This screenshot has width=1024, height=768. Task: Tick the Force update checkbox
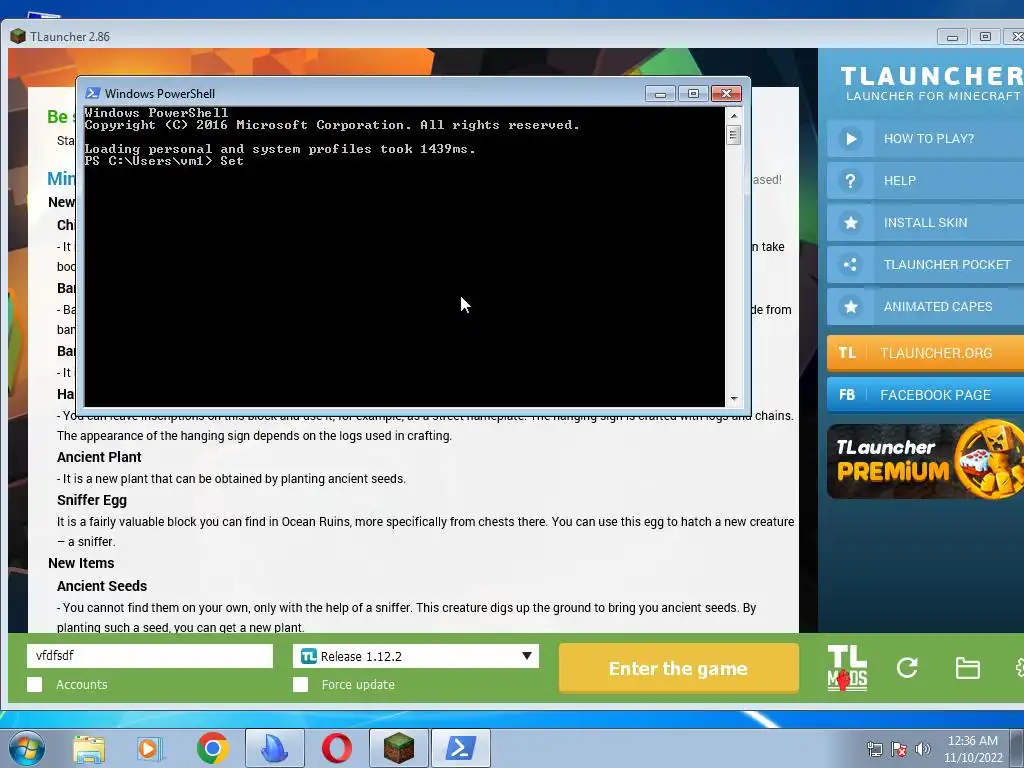click(300, 684)
